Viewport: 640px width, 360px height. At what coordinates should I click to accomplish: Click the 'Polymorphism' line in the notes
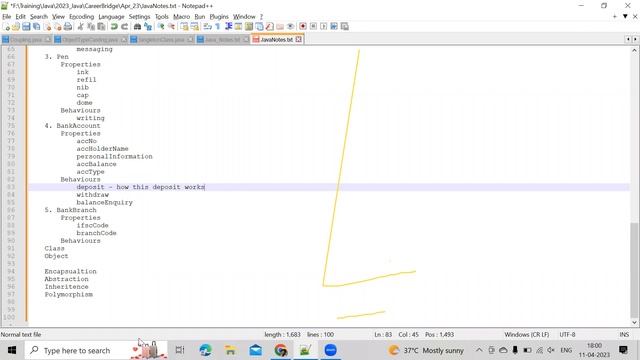pyautogui.click(x=69, y=294)
